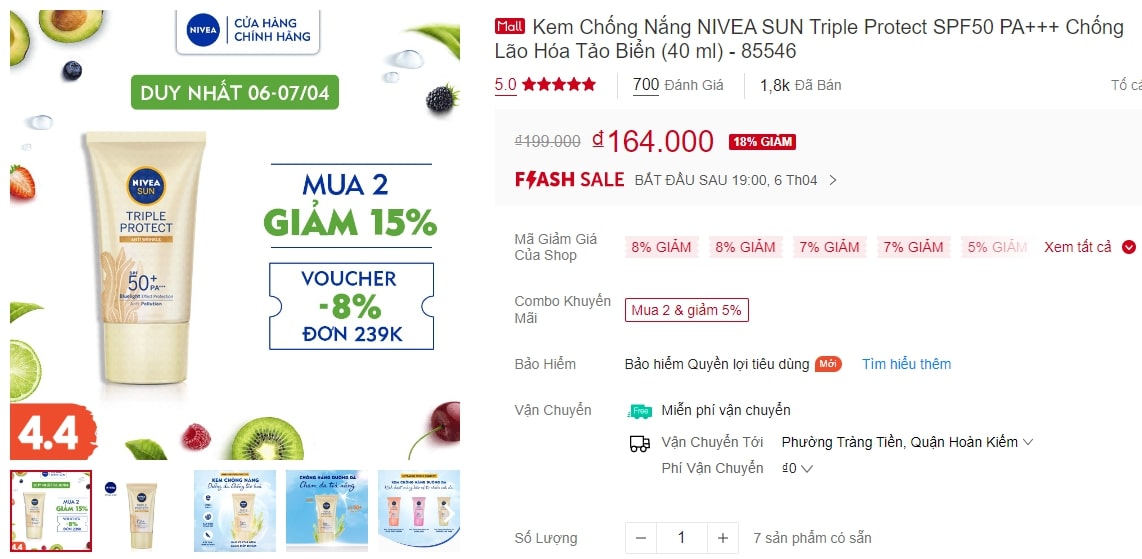Image resolution: width=1142 pixels, height=559 pixels.
Task: Click the Flash Sale logo
Action: point(570,180)
